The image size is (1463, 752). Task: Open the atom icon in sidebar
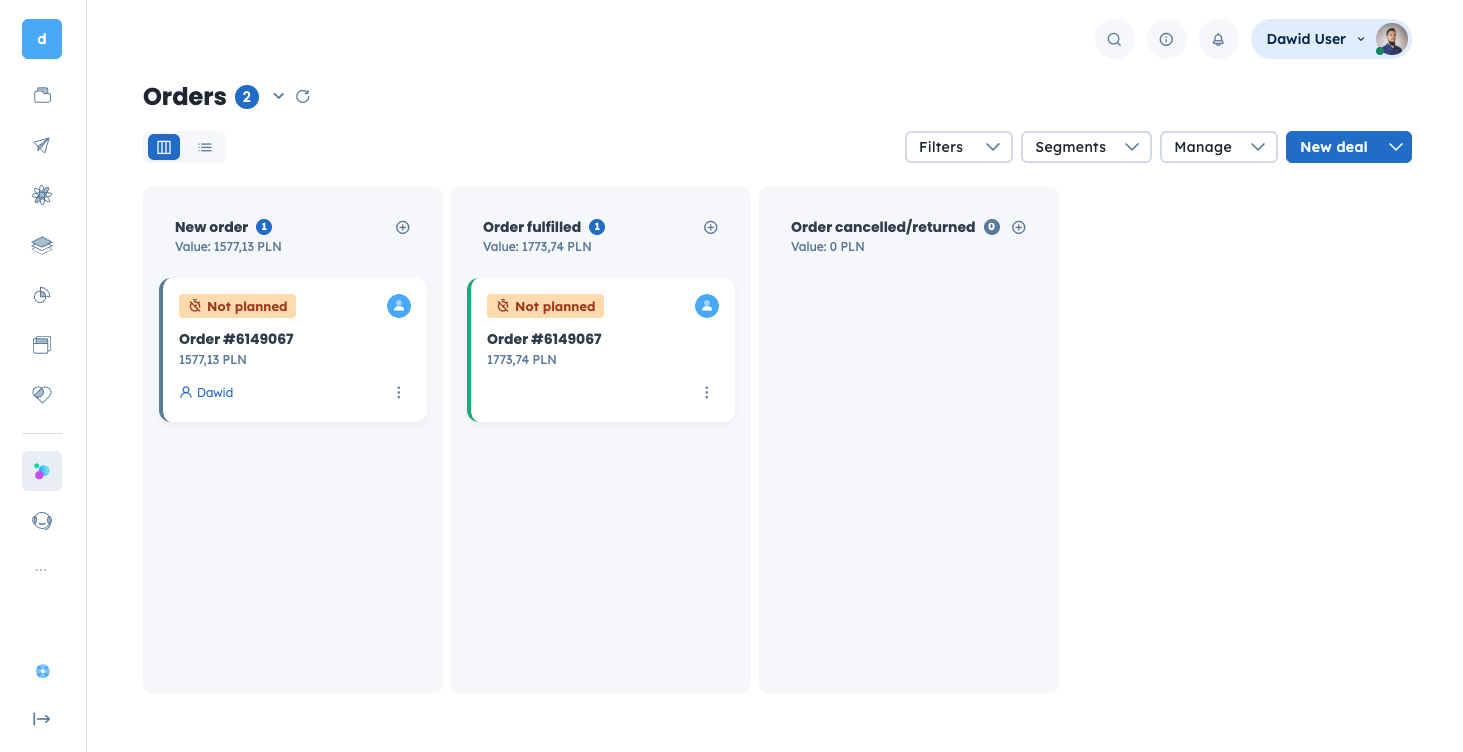pyautogui.click(x=42, y=195)
